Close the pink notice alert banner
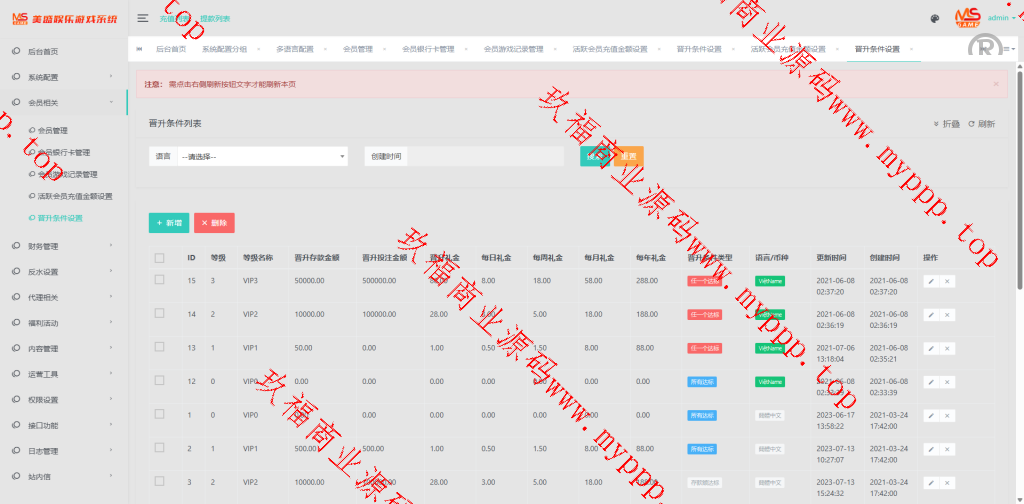Screen dimensions: 1024x504 [x=995, y=84]
